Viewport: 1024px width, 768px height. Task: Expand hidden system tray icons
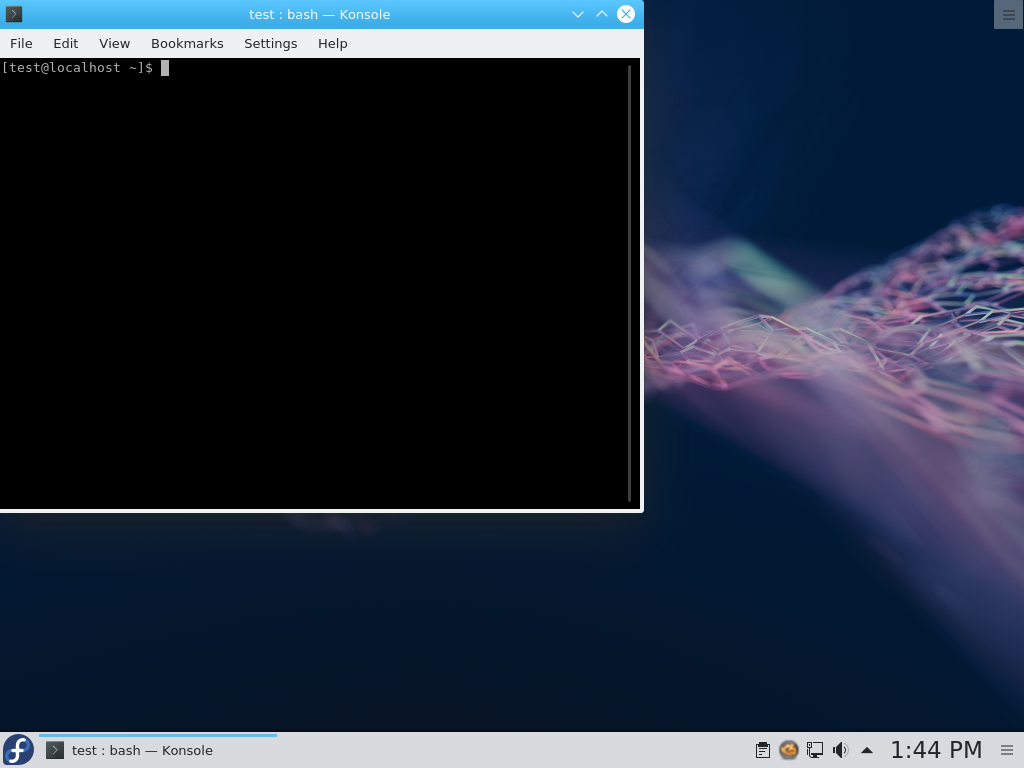coord(867,751)
